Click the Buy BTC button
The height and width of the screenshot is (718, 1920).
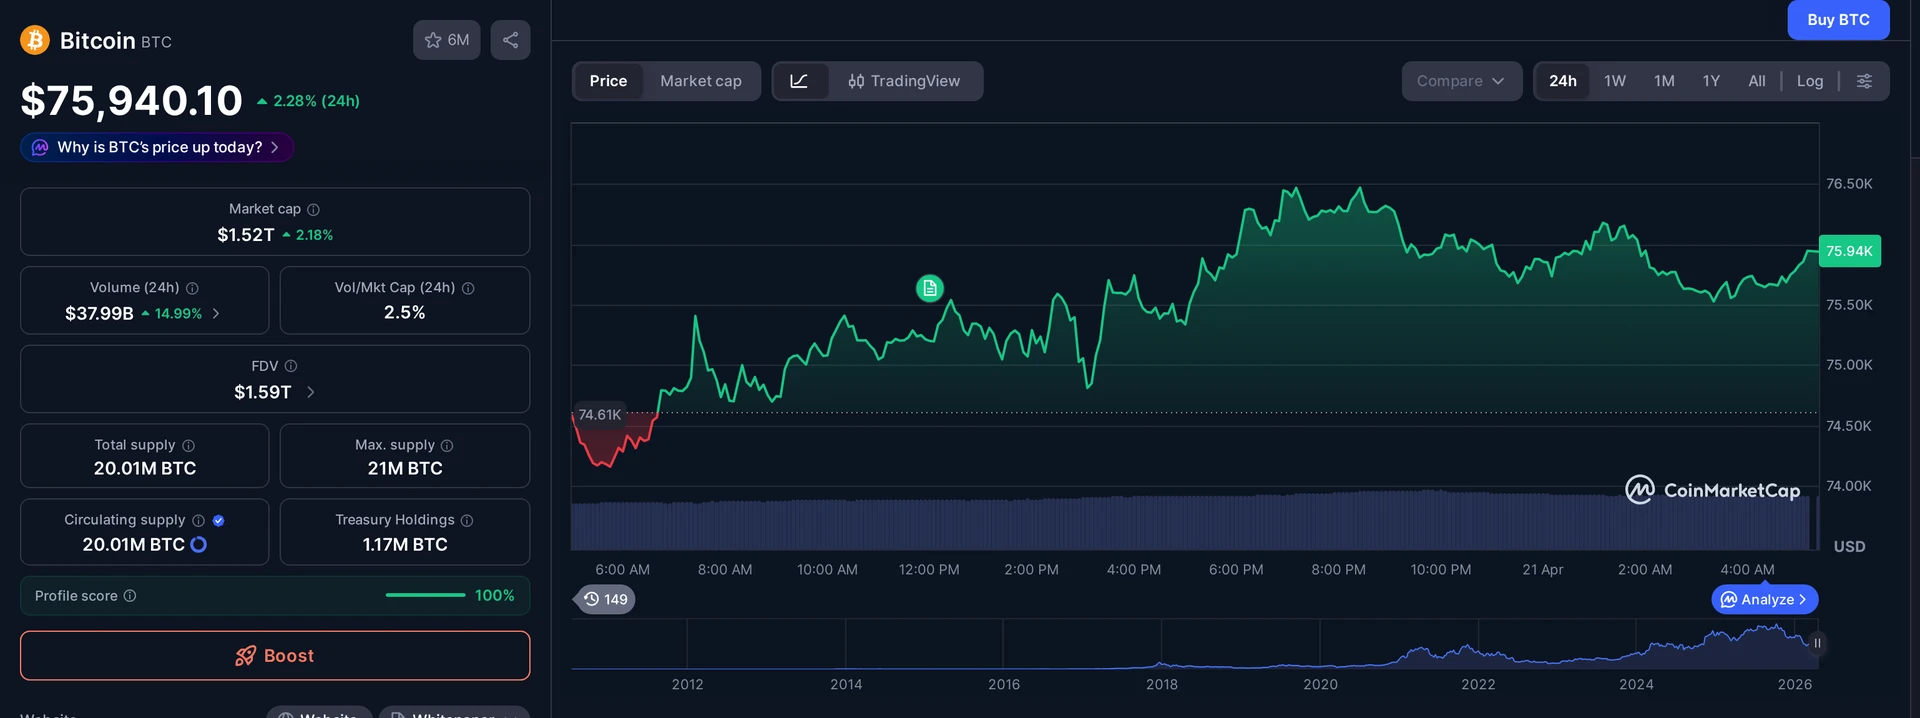[x=1838, y=20]
